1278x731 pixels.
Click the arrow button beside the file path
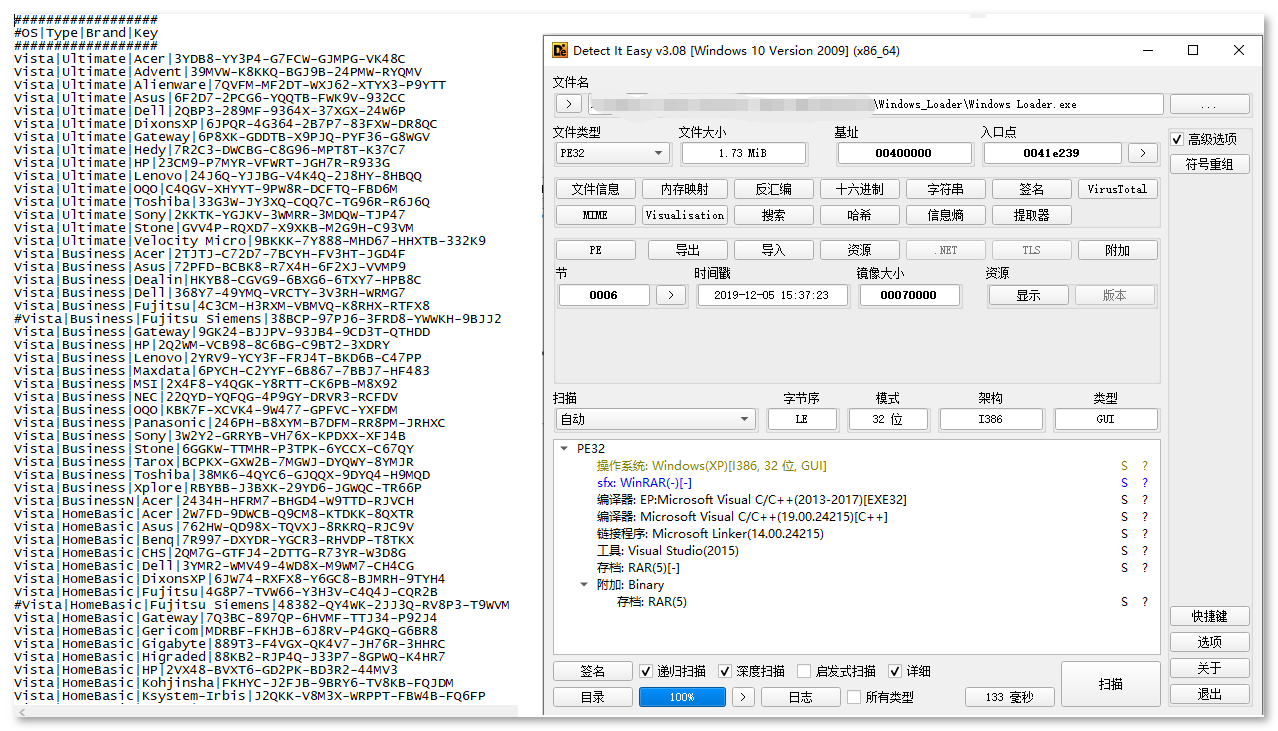[568, 104]
